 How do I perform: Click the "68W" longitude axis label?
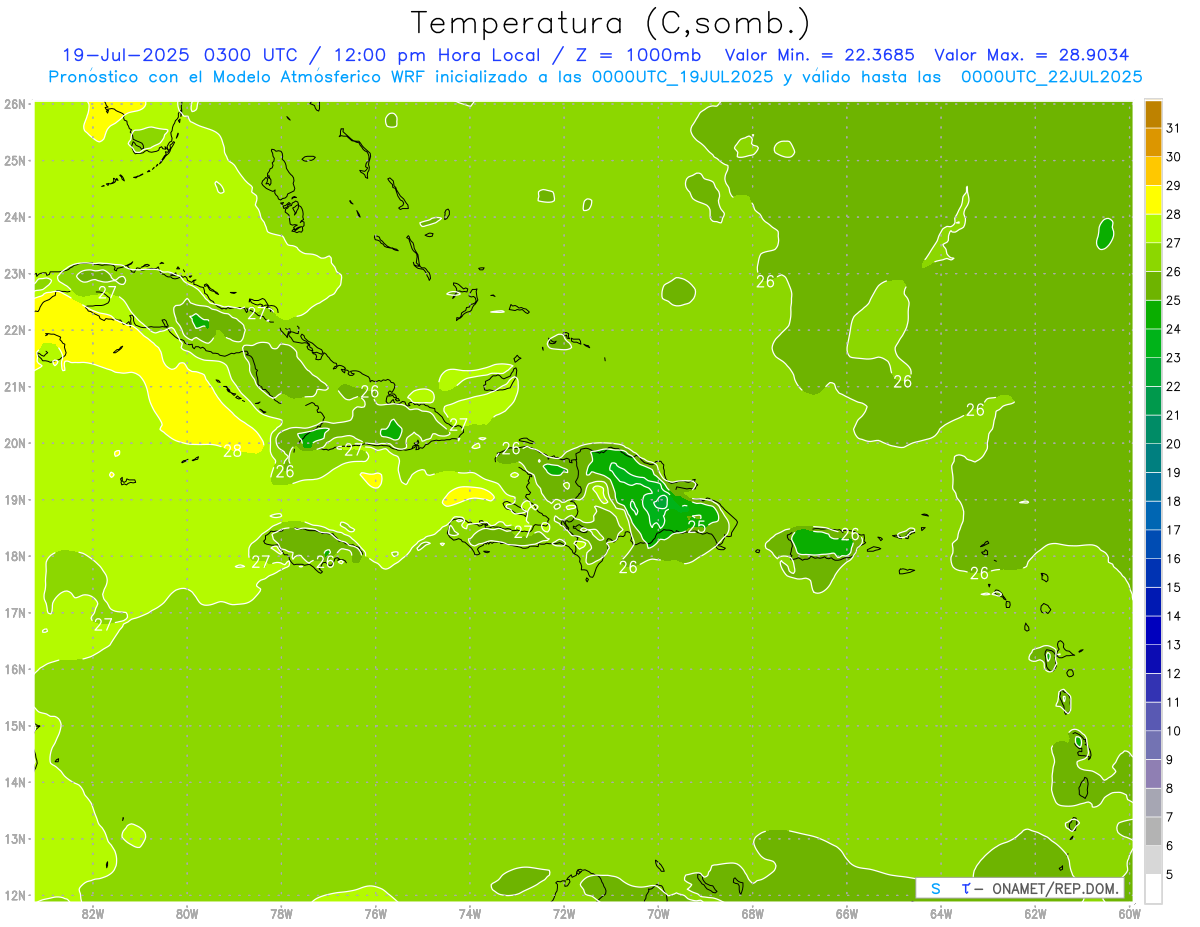pos(753,913)
